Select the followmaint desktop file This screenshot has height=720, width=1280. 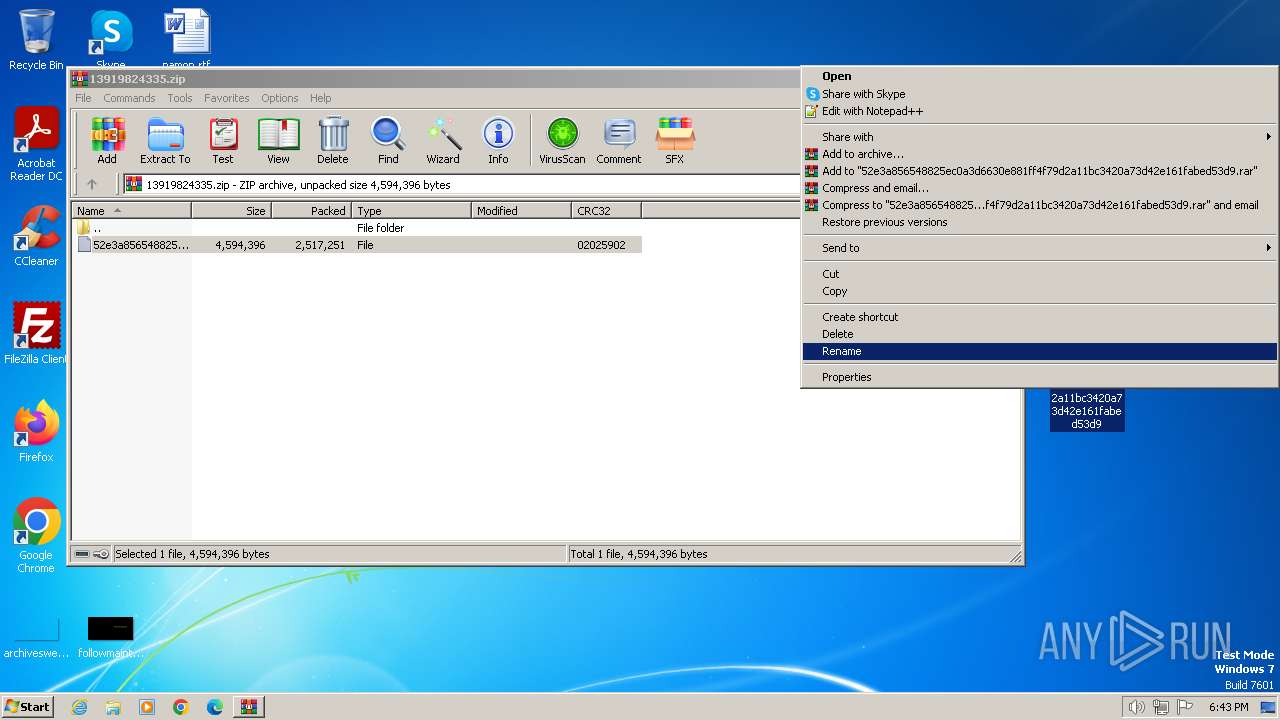tap(110, 636)
